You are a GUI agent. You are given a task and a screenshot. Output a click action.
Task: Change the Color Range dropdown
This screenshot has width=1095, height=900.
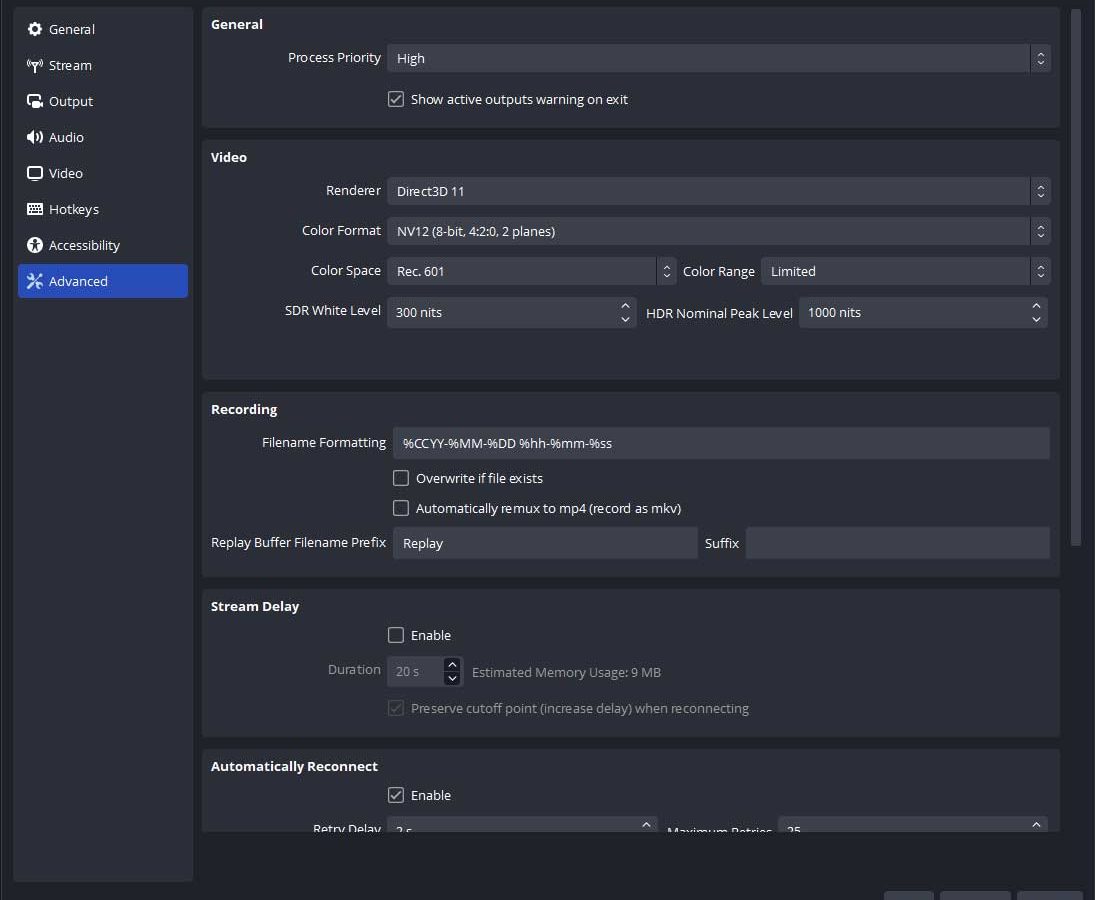[904, 271]
